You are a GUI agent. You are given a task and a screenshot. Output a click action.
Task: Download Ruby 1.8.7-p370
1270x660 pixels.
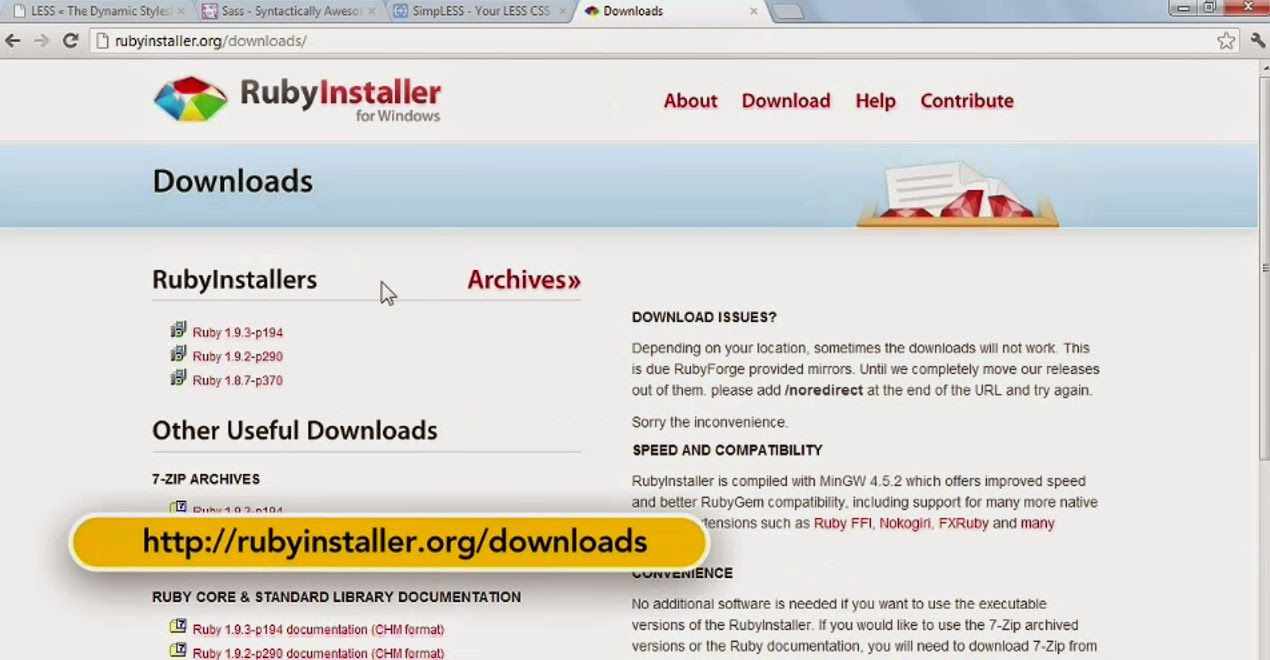[x=237, y=380]
